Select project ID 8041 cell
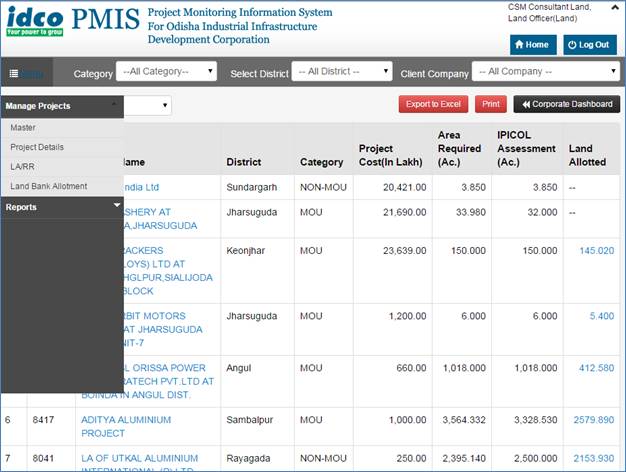This screenshot has width=626, height=472. point(43,458)
